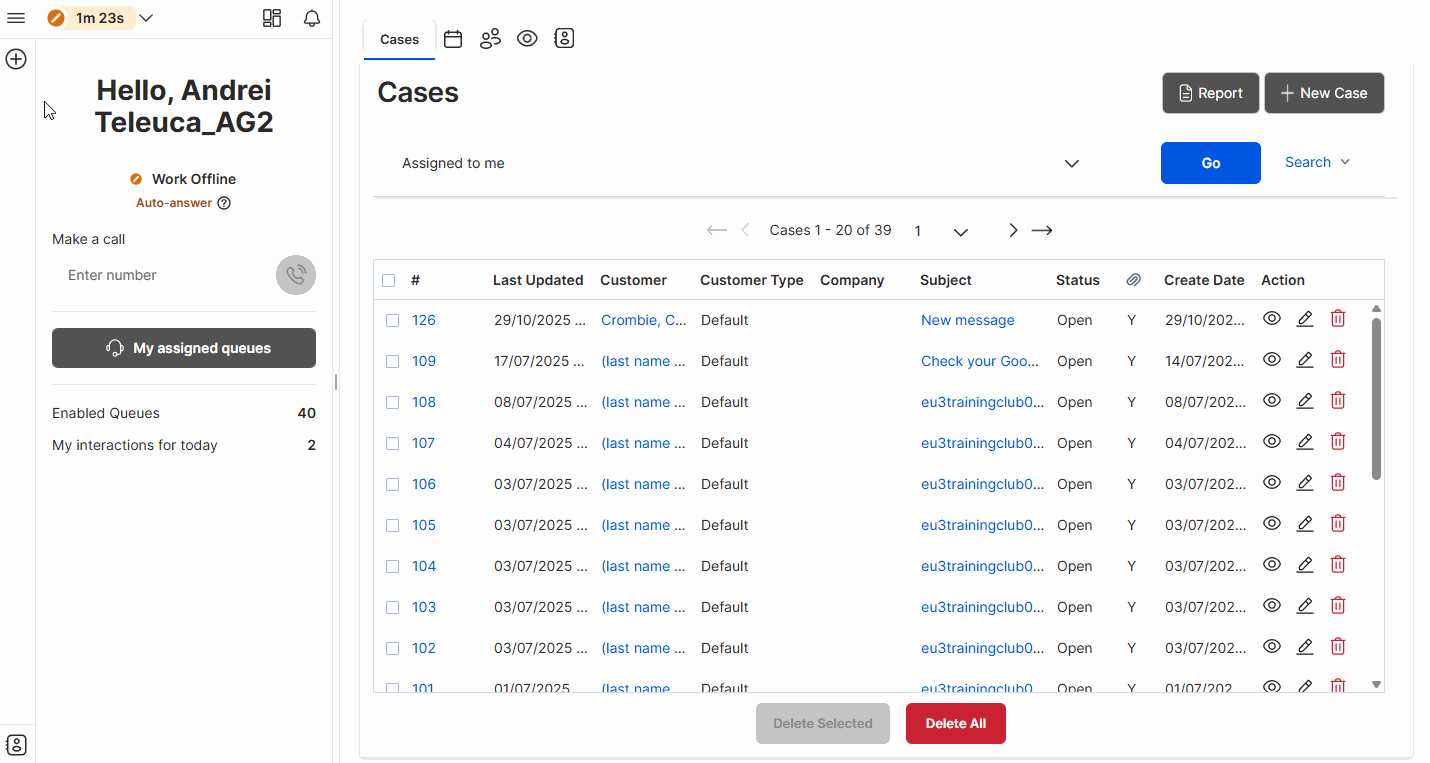The image size is (1430, 763).
Task: Tick the checkbox for case 126
Action: 392,320
